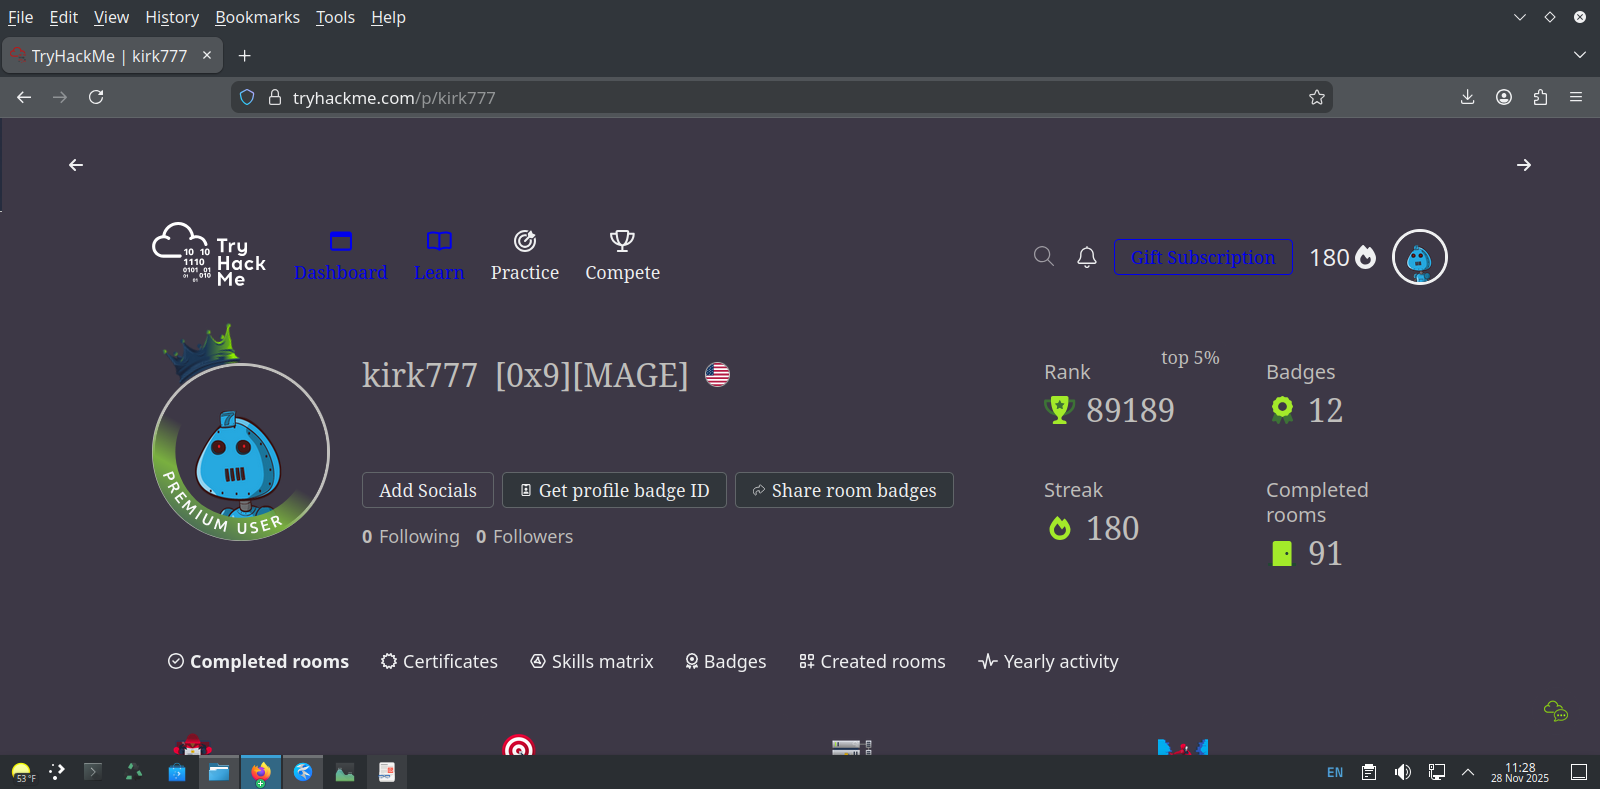Open the Bookmarks menu
The image size is (1600, 789).
point(257,17)
